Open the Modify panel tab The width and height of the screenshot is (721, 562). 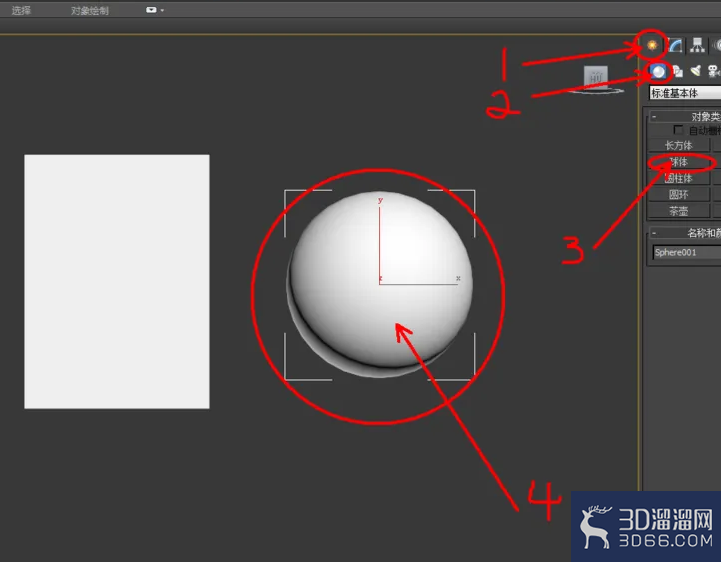click(675, 46)
